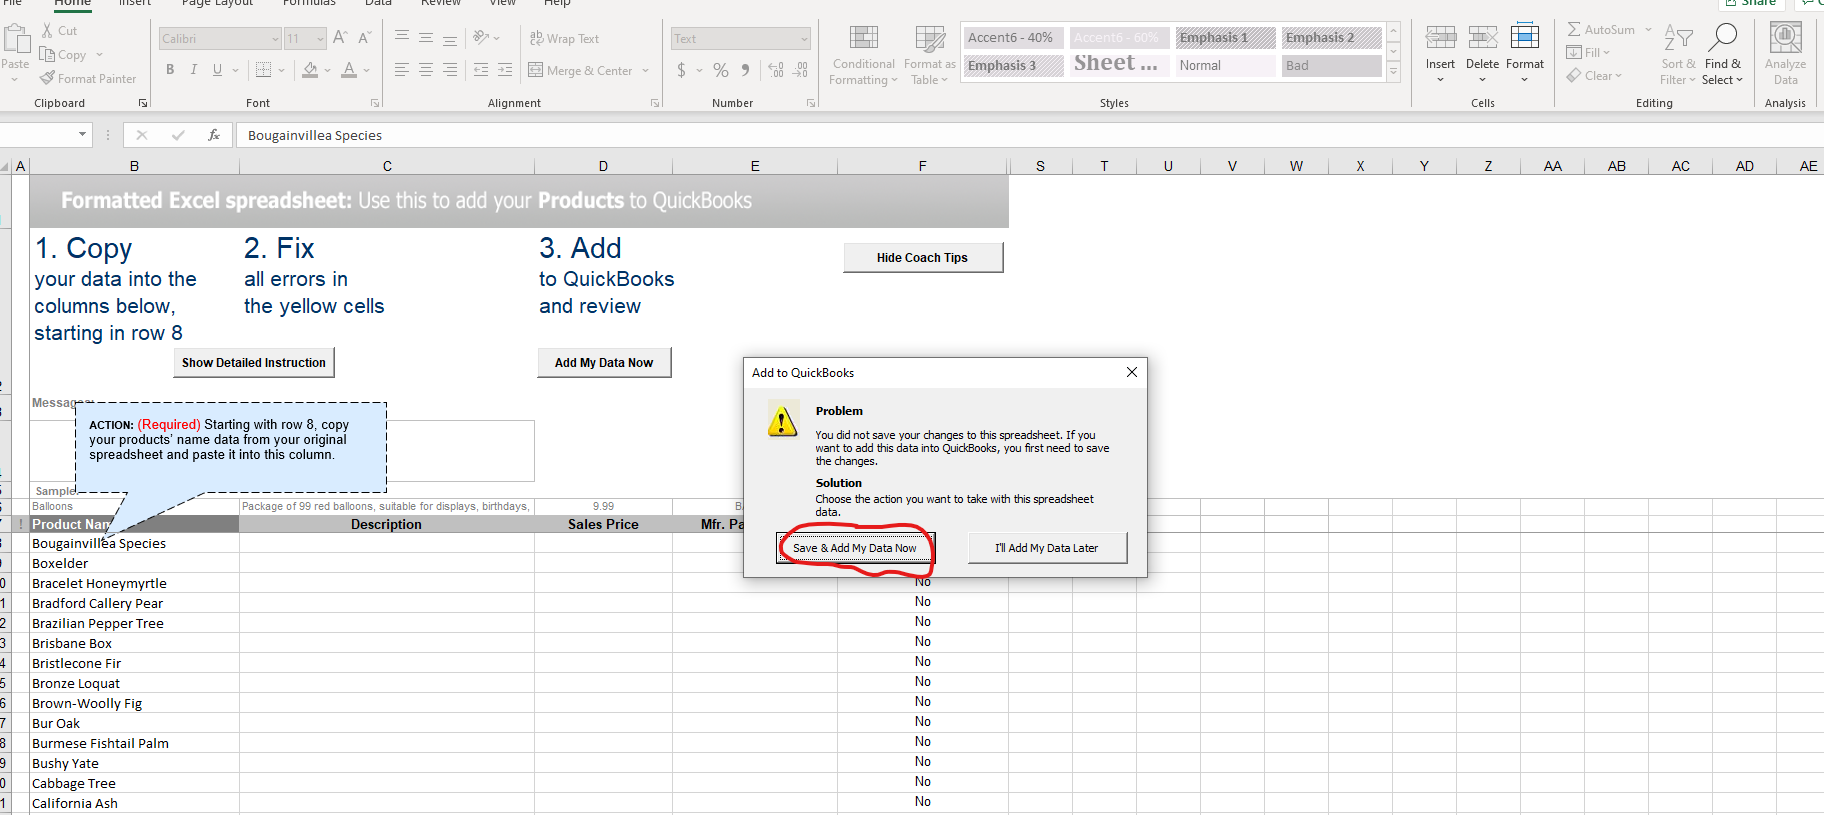Screen dimensions: 1824x815
Task: Click the formula bar input
Action: click(x=1029, y=135)
